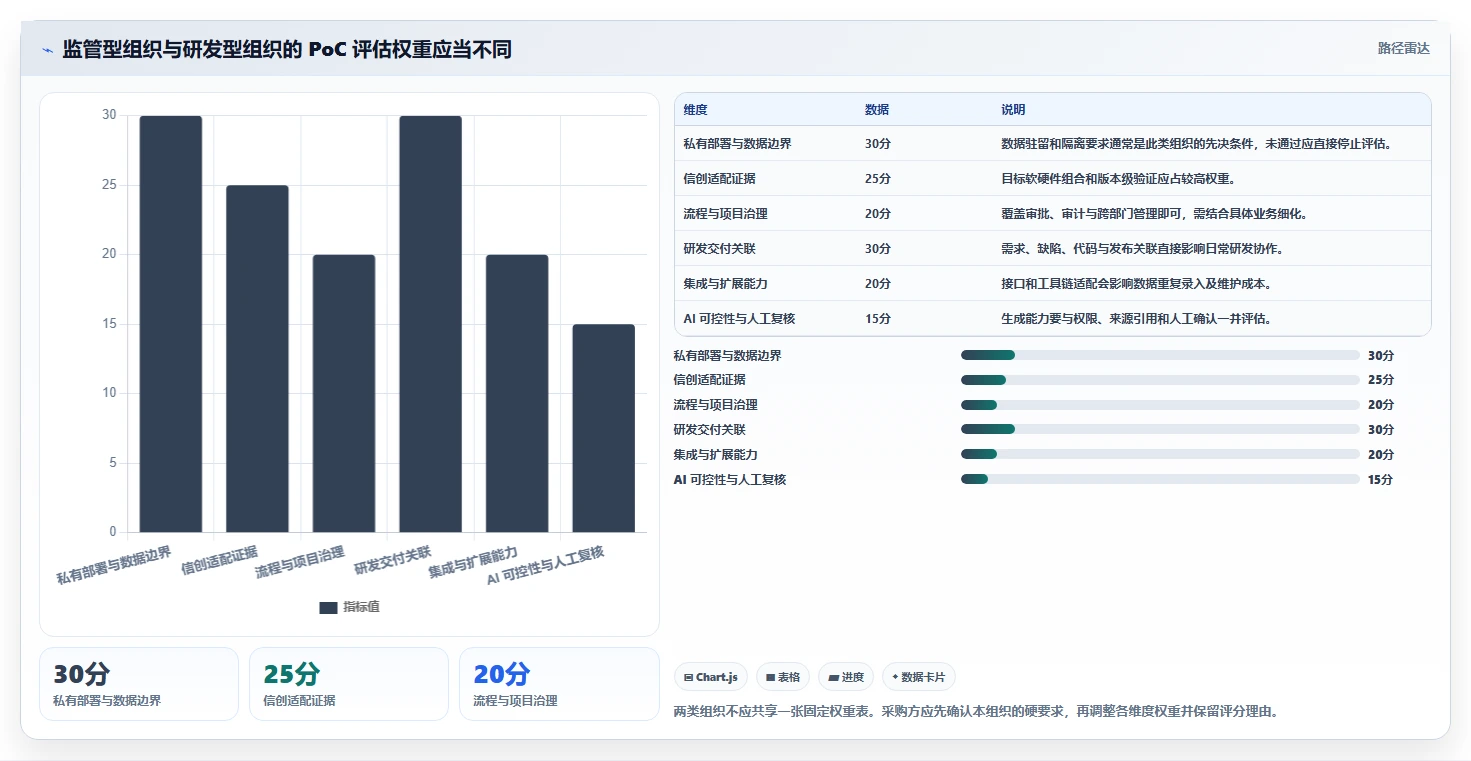This screenshot has width=1471, height=761.
Task: Select the 信创适配证据 table row cell
Action: (x=719, y=179)
